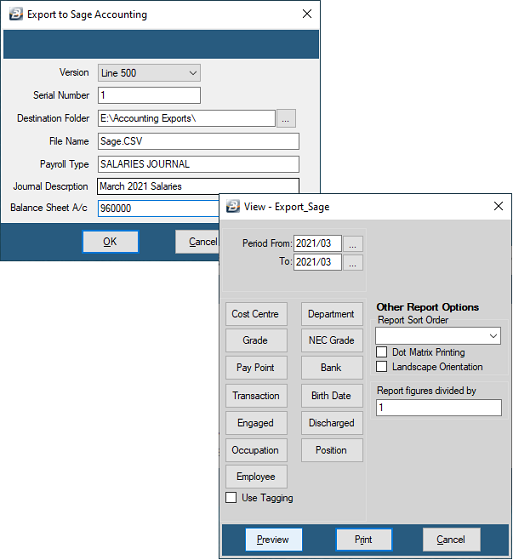Print the Export_Sage report
513x560 pixels.
point(364,539)
